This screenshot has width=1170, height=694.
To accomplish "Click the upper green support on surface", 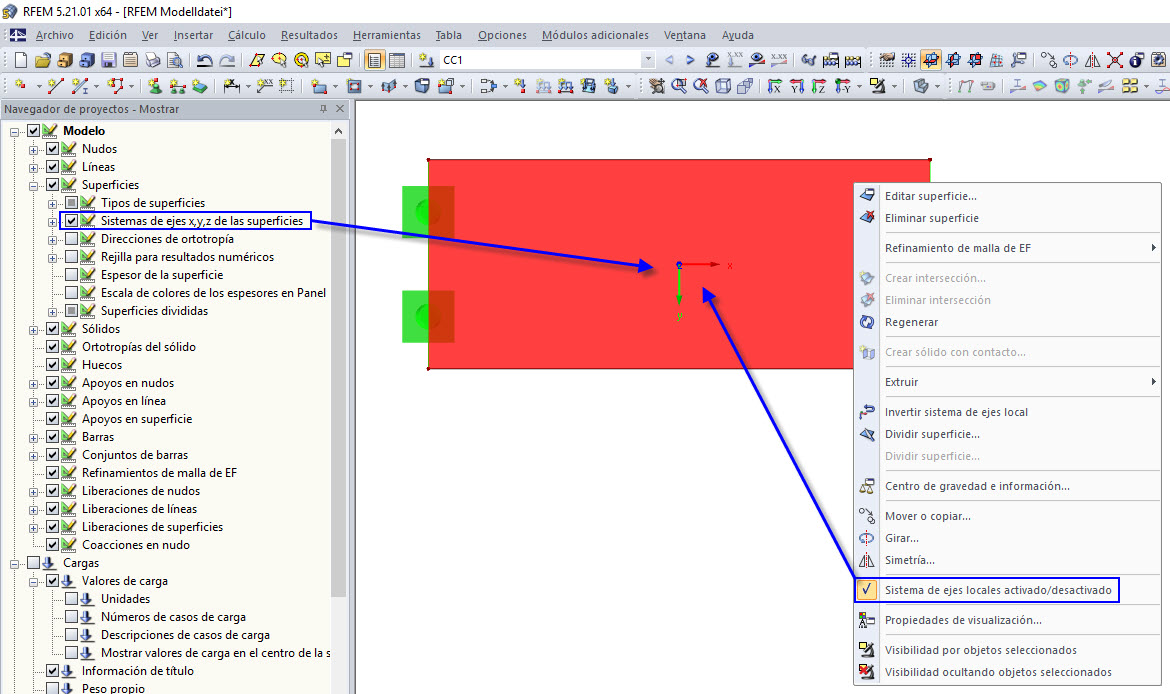I will pyautogui.click(x=428, y=212).
